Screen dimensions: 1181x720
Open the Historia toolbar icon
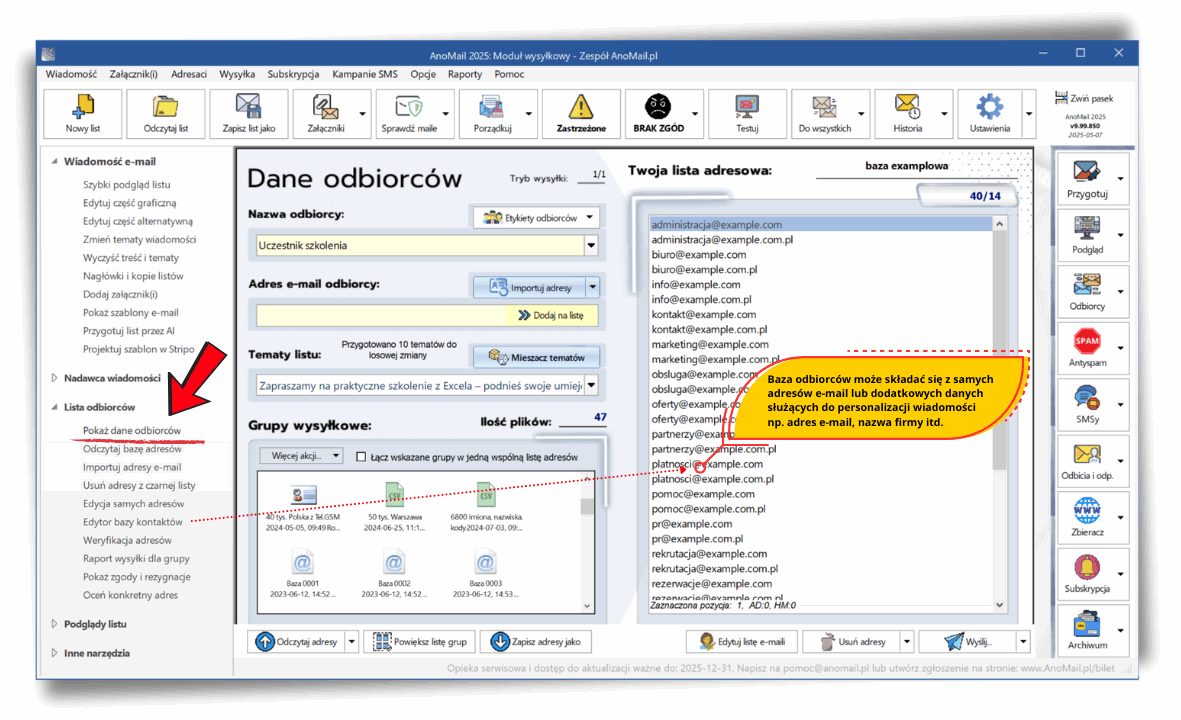907,114
